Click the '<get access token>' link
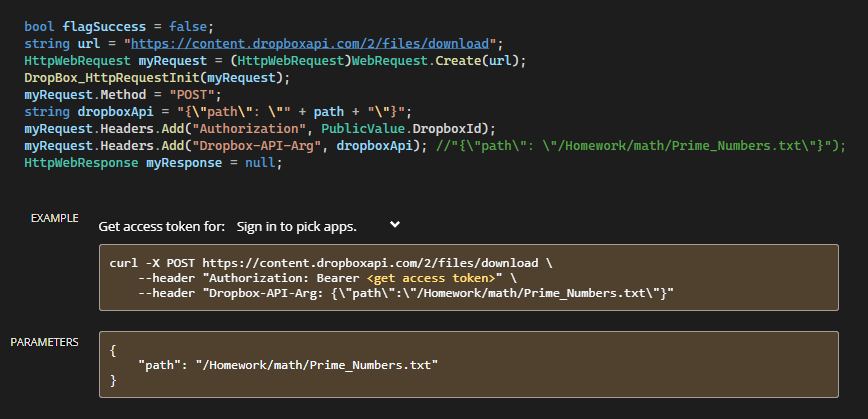The image size is (868, 419). coord(431,278)
